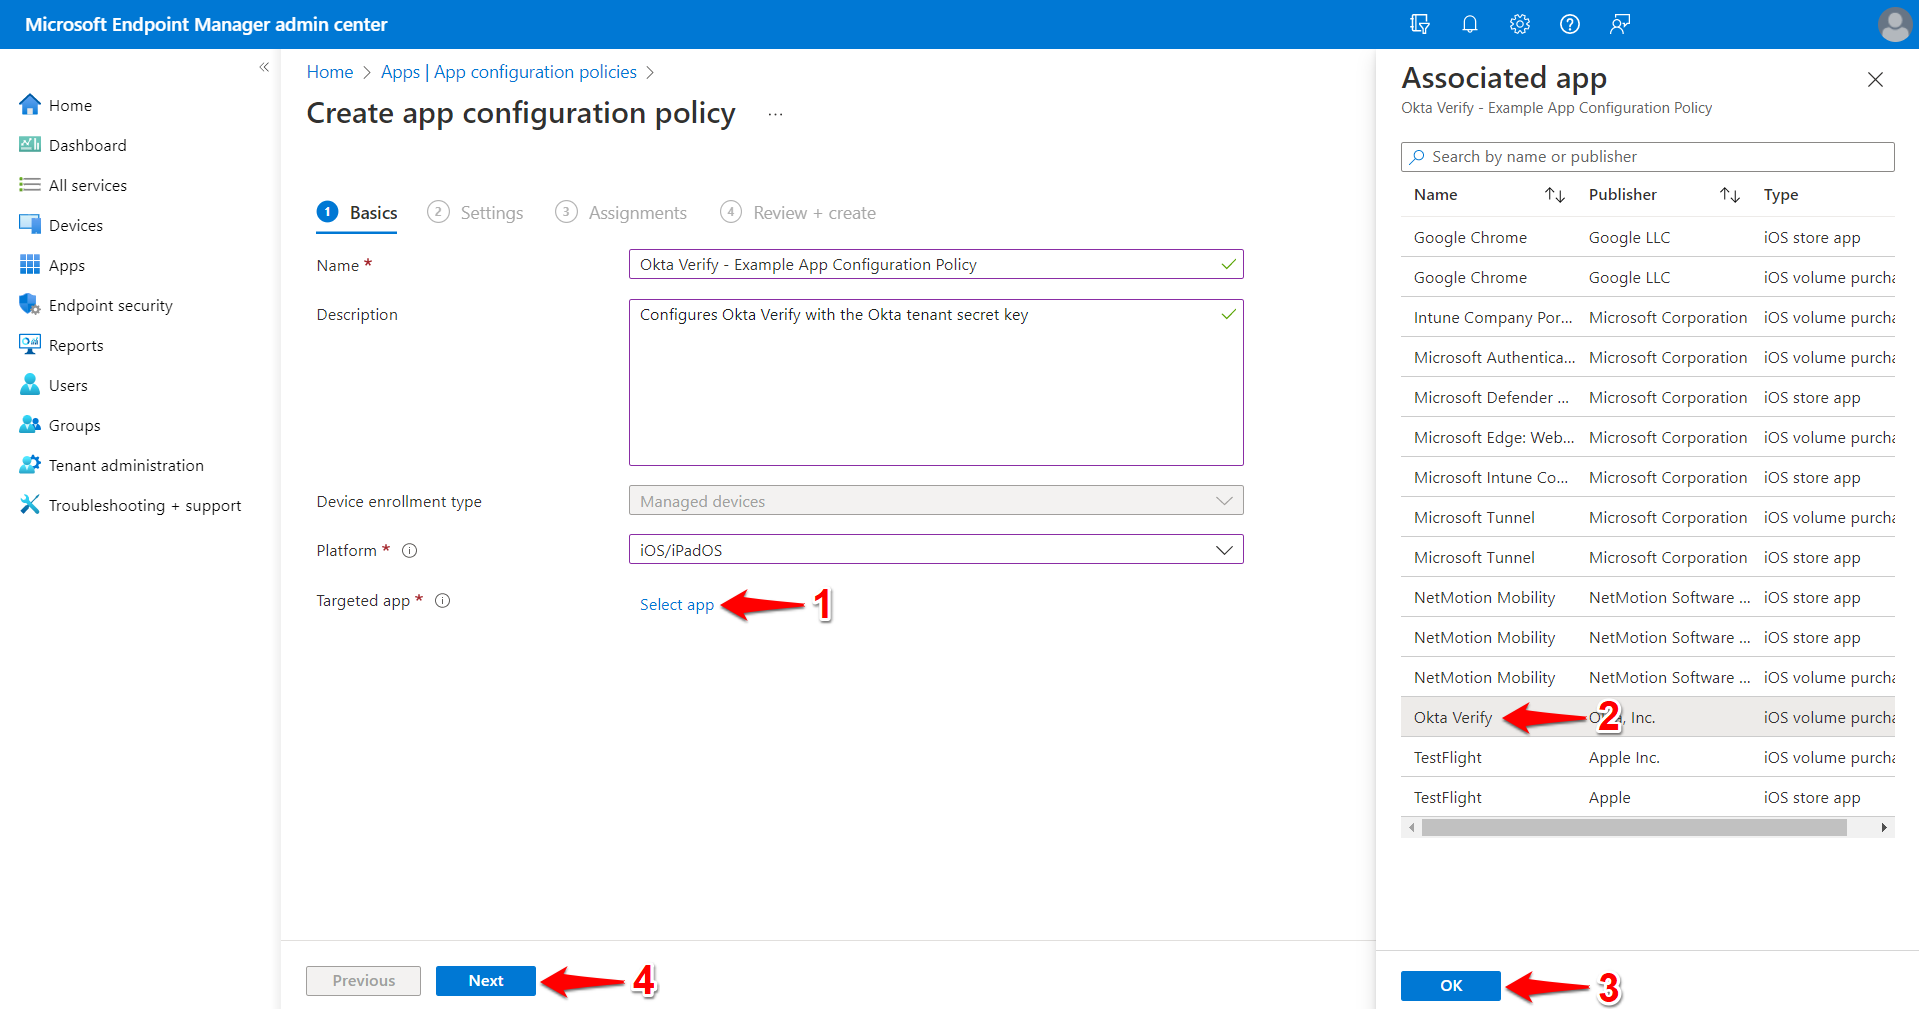
Task: Open the user account avatar
Action: point(1894,24)
